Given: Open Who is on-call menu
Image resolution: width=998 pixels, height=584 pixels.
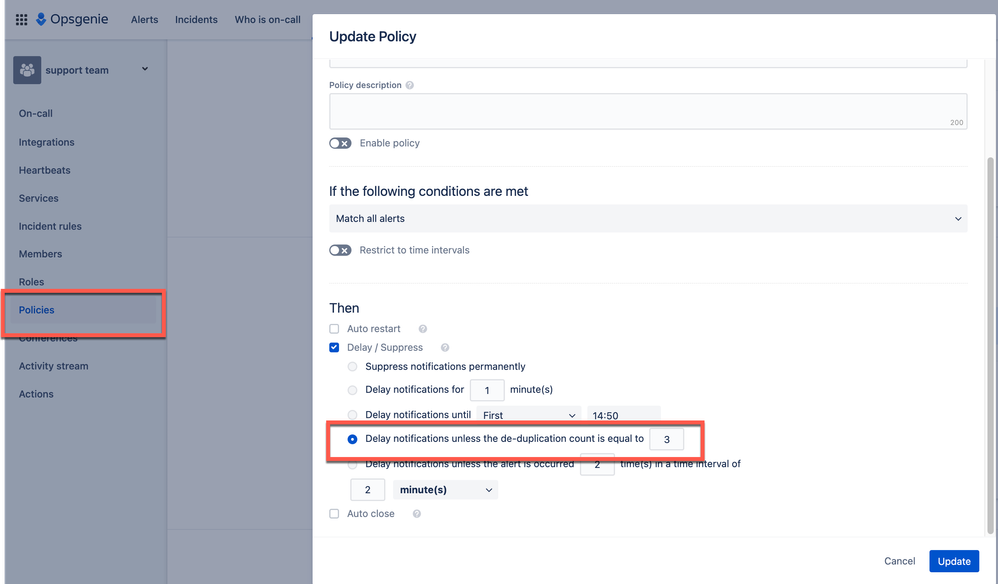Looking at the screenshot, I should [x=267, y=20].
